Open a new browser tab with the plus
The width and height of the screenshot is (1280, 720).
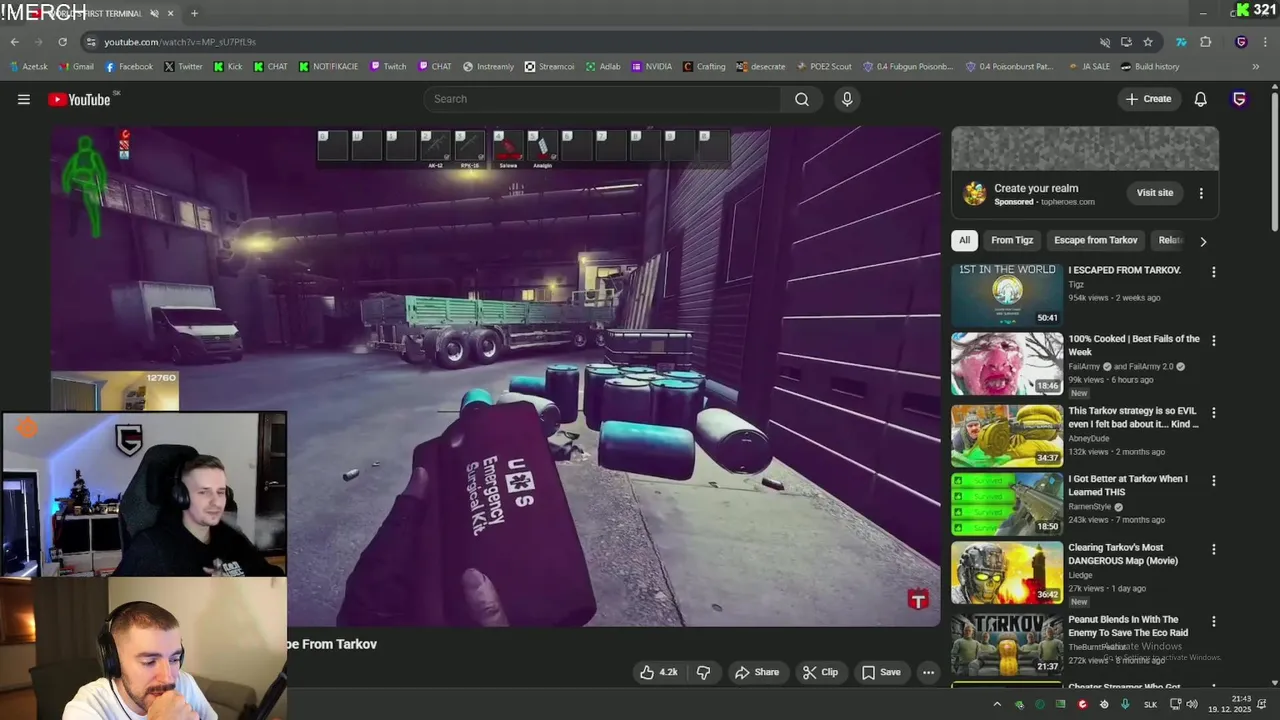tap(194, 14)
